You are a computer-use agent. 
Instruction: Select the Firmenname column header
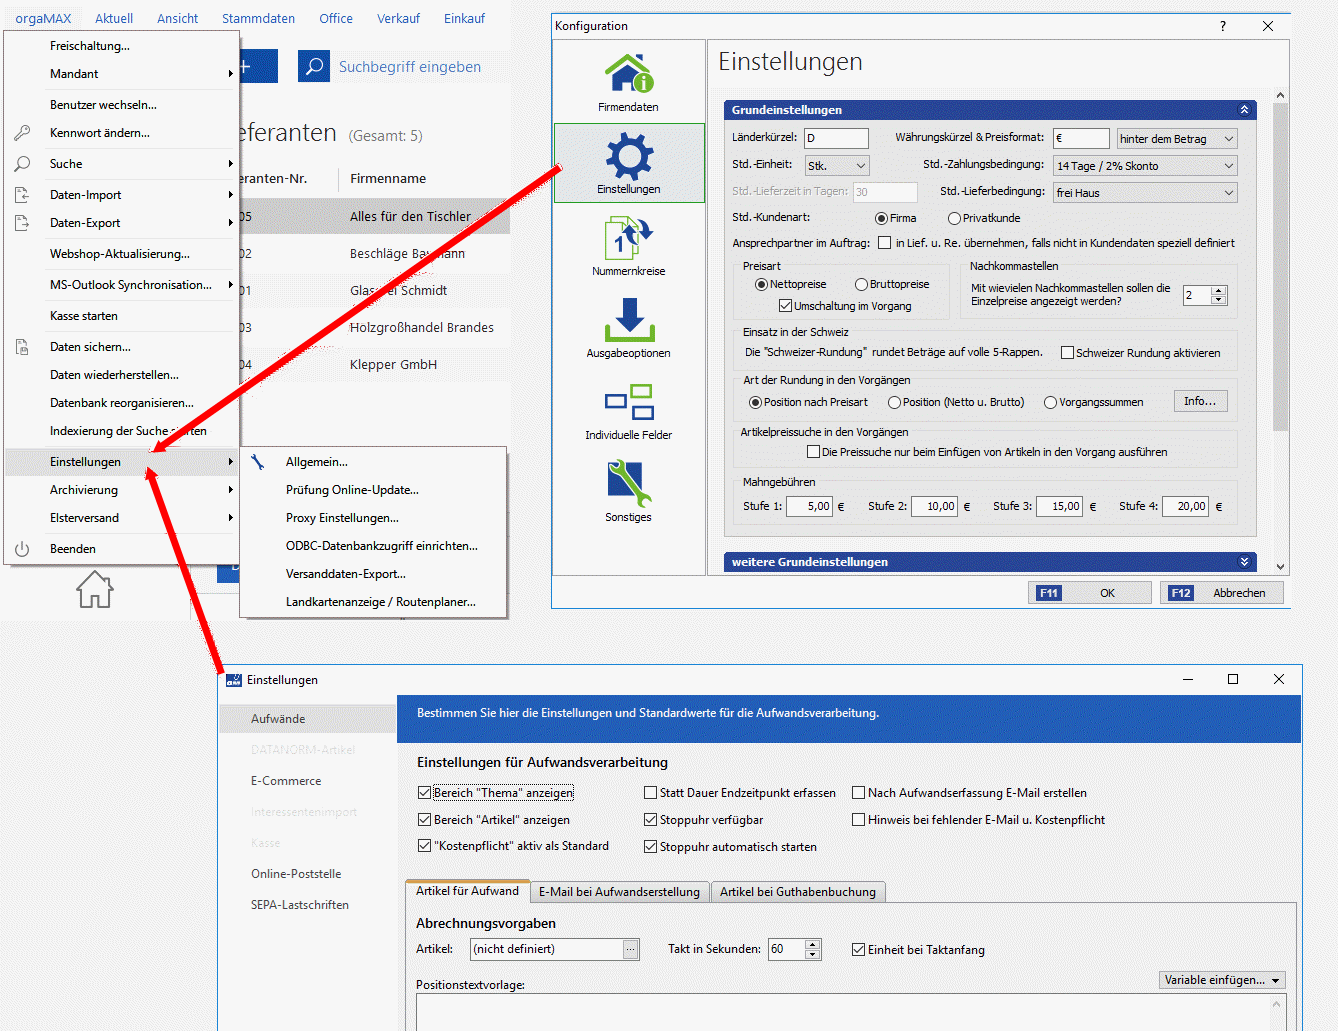tap(388, 179)
